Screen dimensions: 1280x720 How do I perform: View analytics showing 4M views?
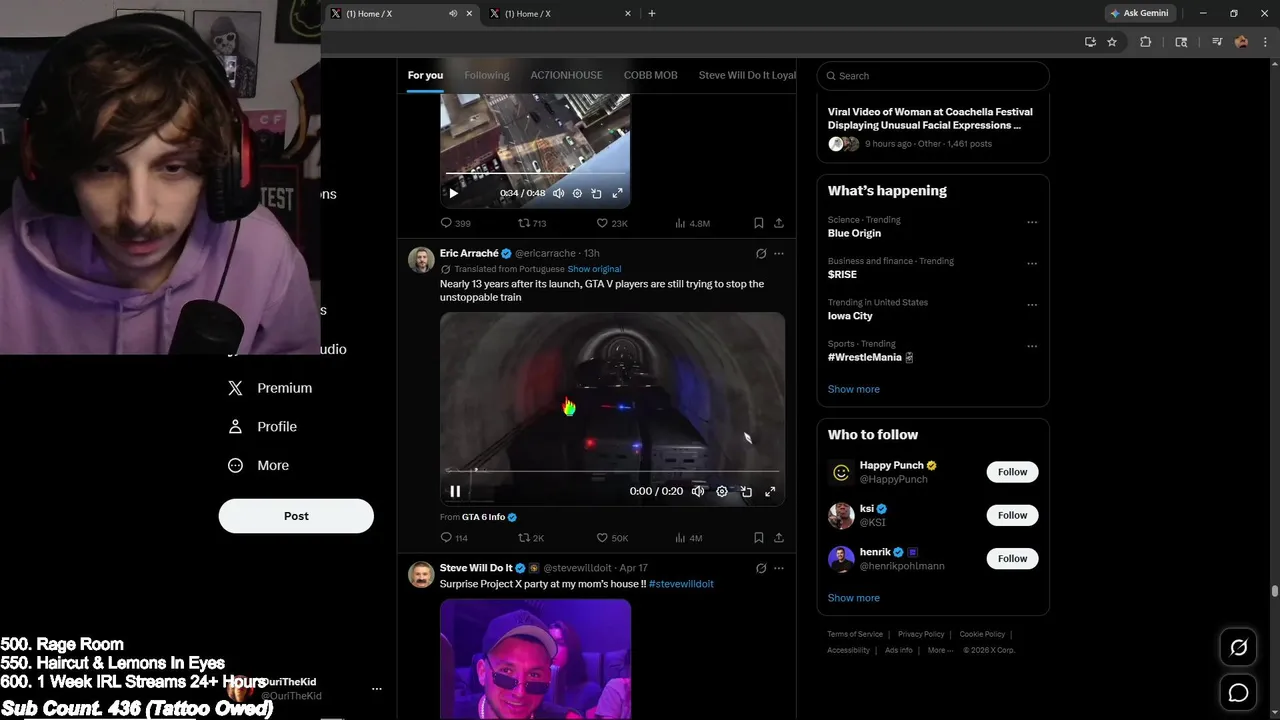tap(689, 538)
